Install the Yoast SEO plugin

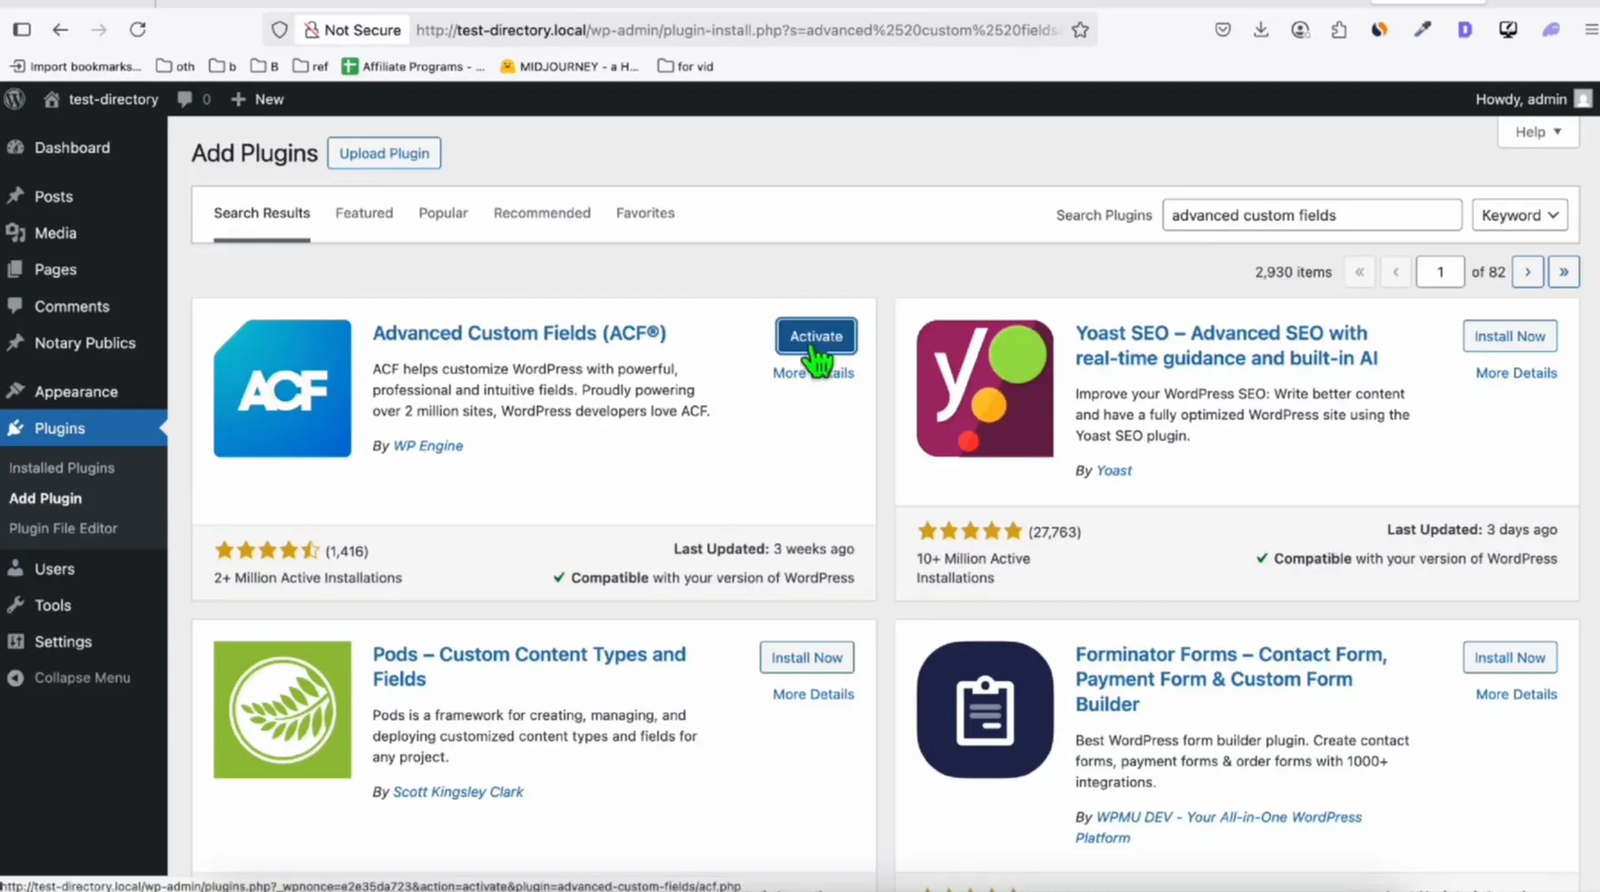click(x=1509, y=336)
